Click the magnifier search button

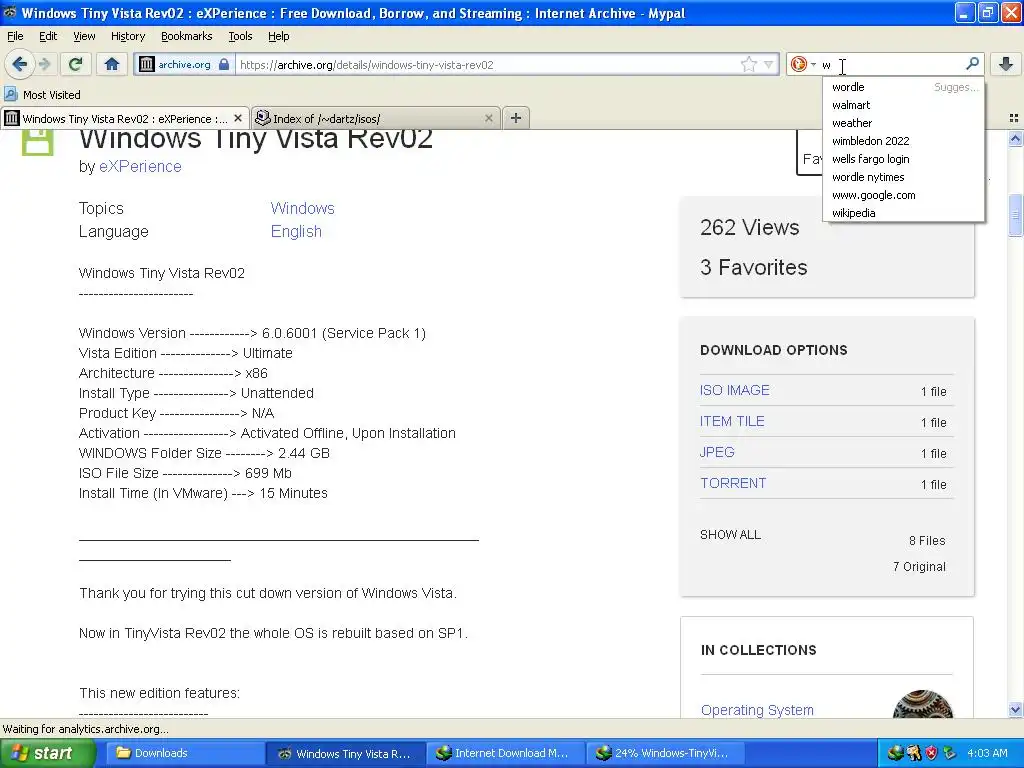coord(972,63)
